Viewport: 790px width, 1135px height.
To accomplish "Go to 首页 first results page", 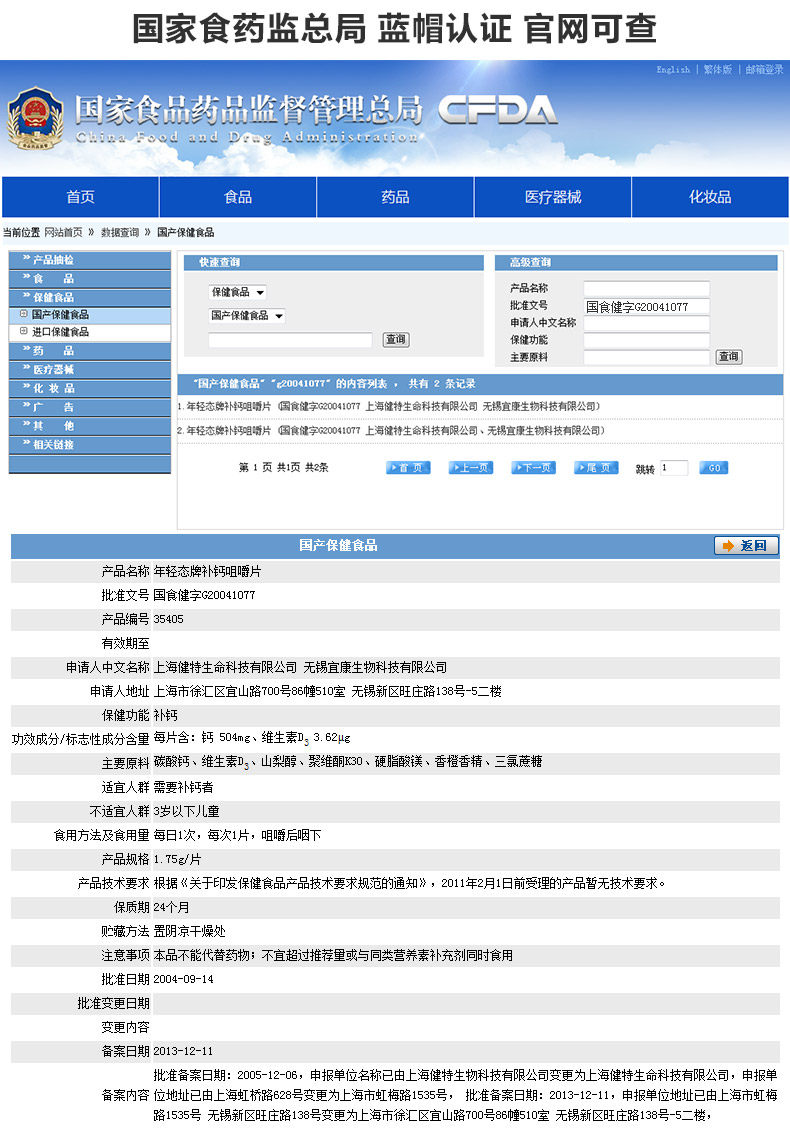I will point(408,468).
